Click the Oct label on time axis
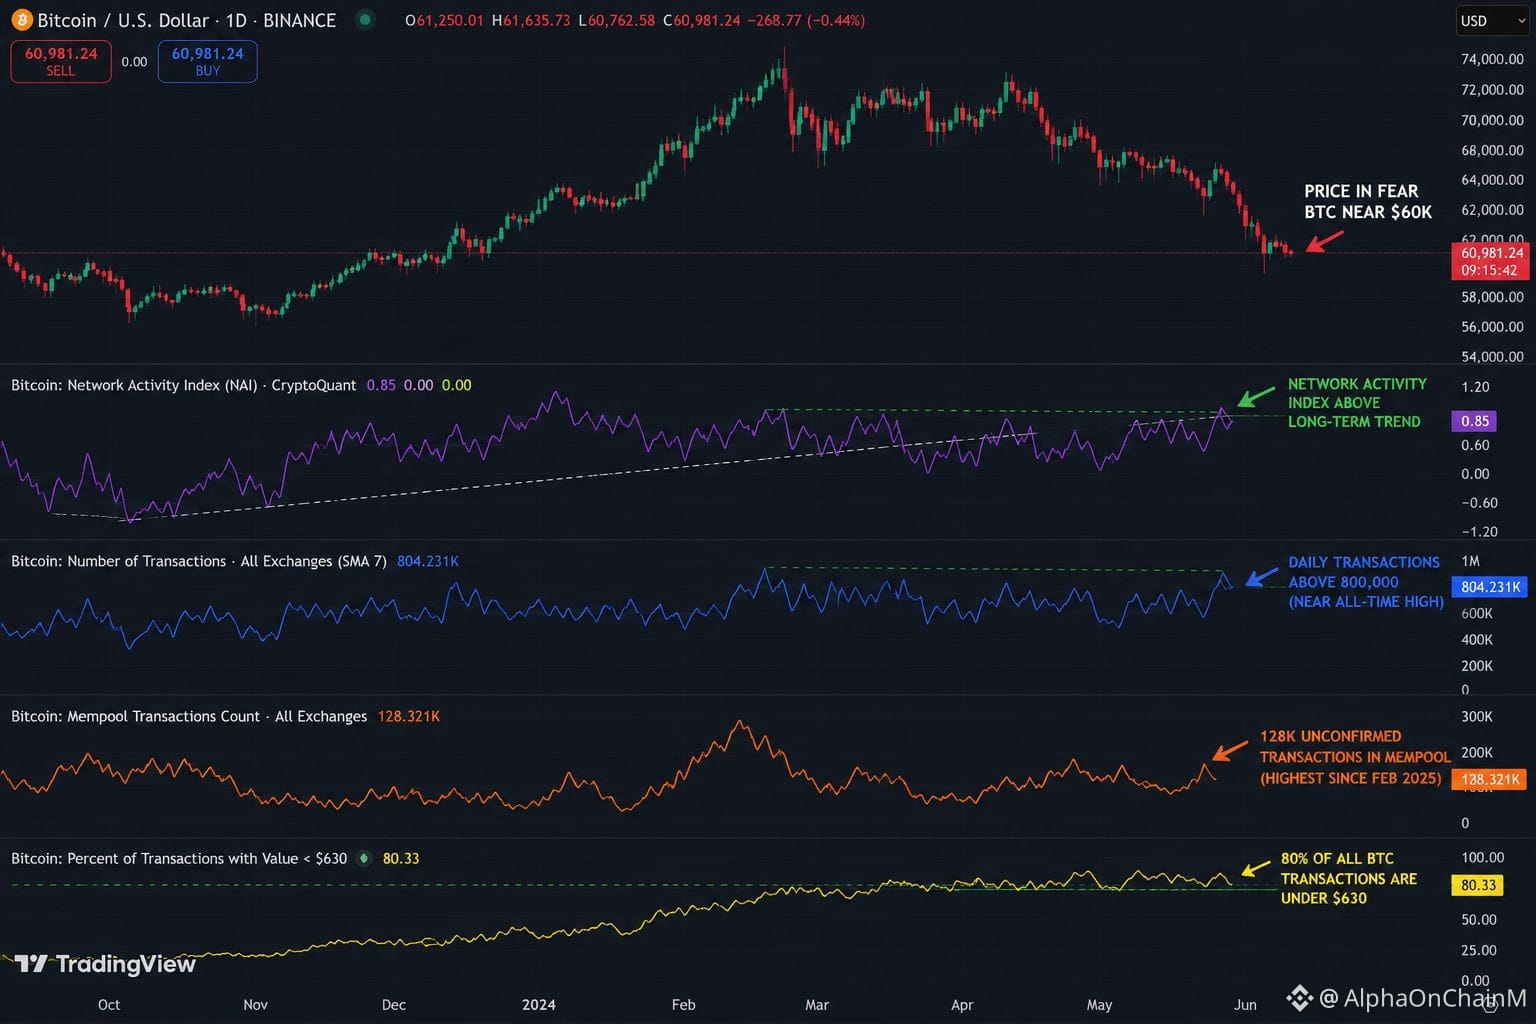The width and height of the screenshot is (1536, 1024). coord(109,1004)
